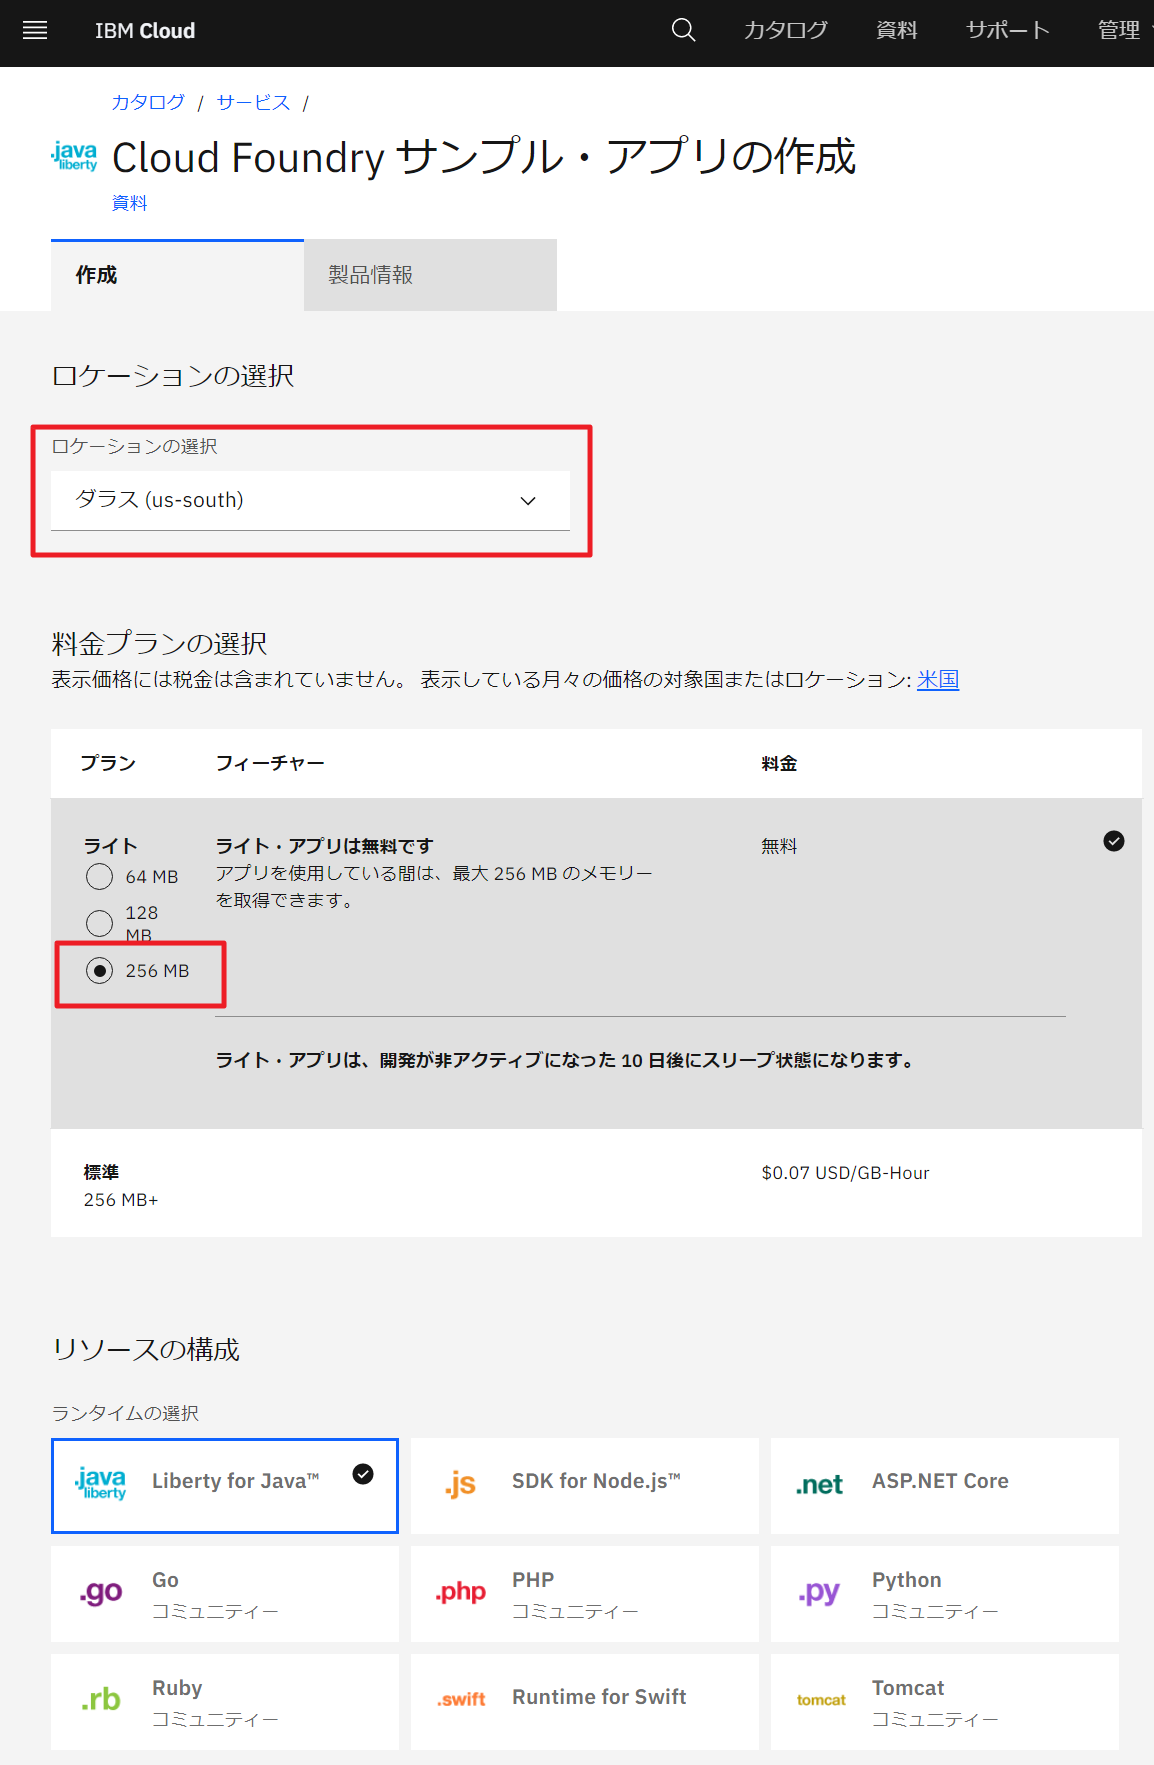This screenshot has width=1154, height=1765.
Task: Click the 資料 link under page title
Action: click(130, 203)
